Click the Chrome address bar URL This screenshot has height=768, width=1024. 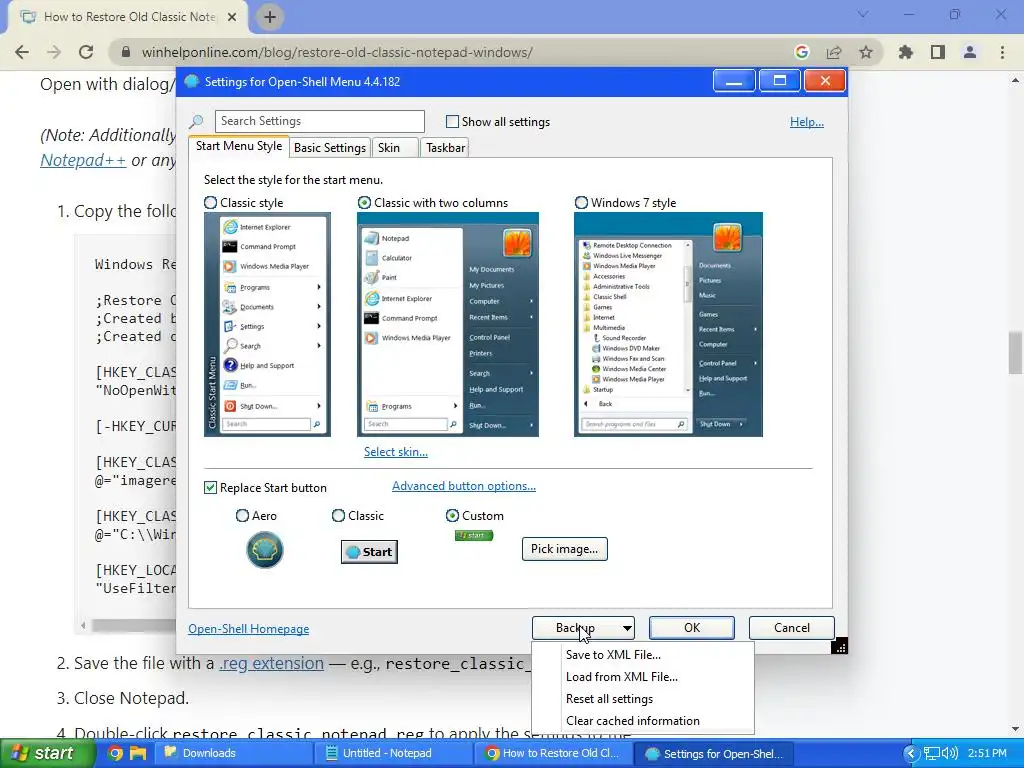337,52
